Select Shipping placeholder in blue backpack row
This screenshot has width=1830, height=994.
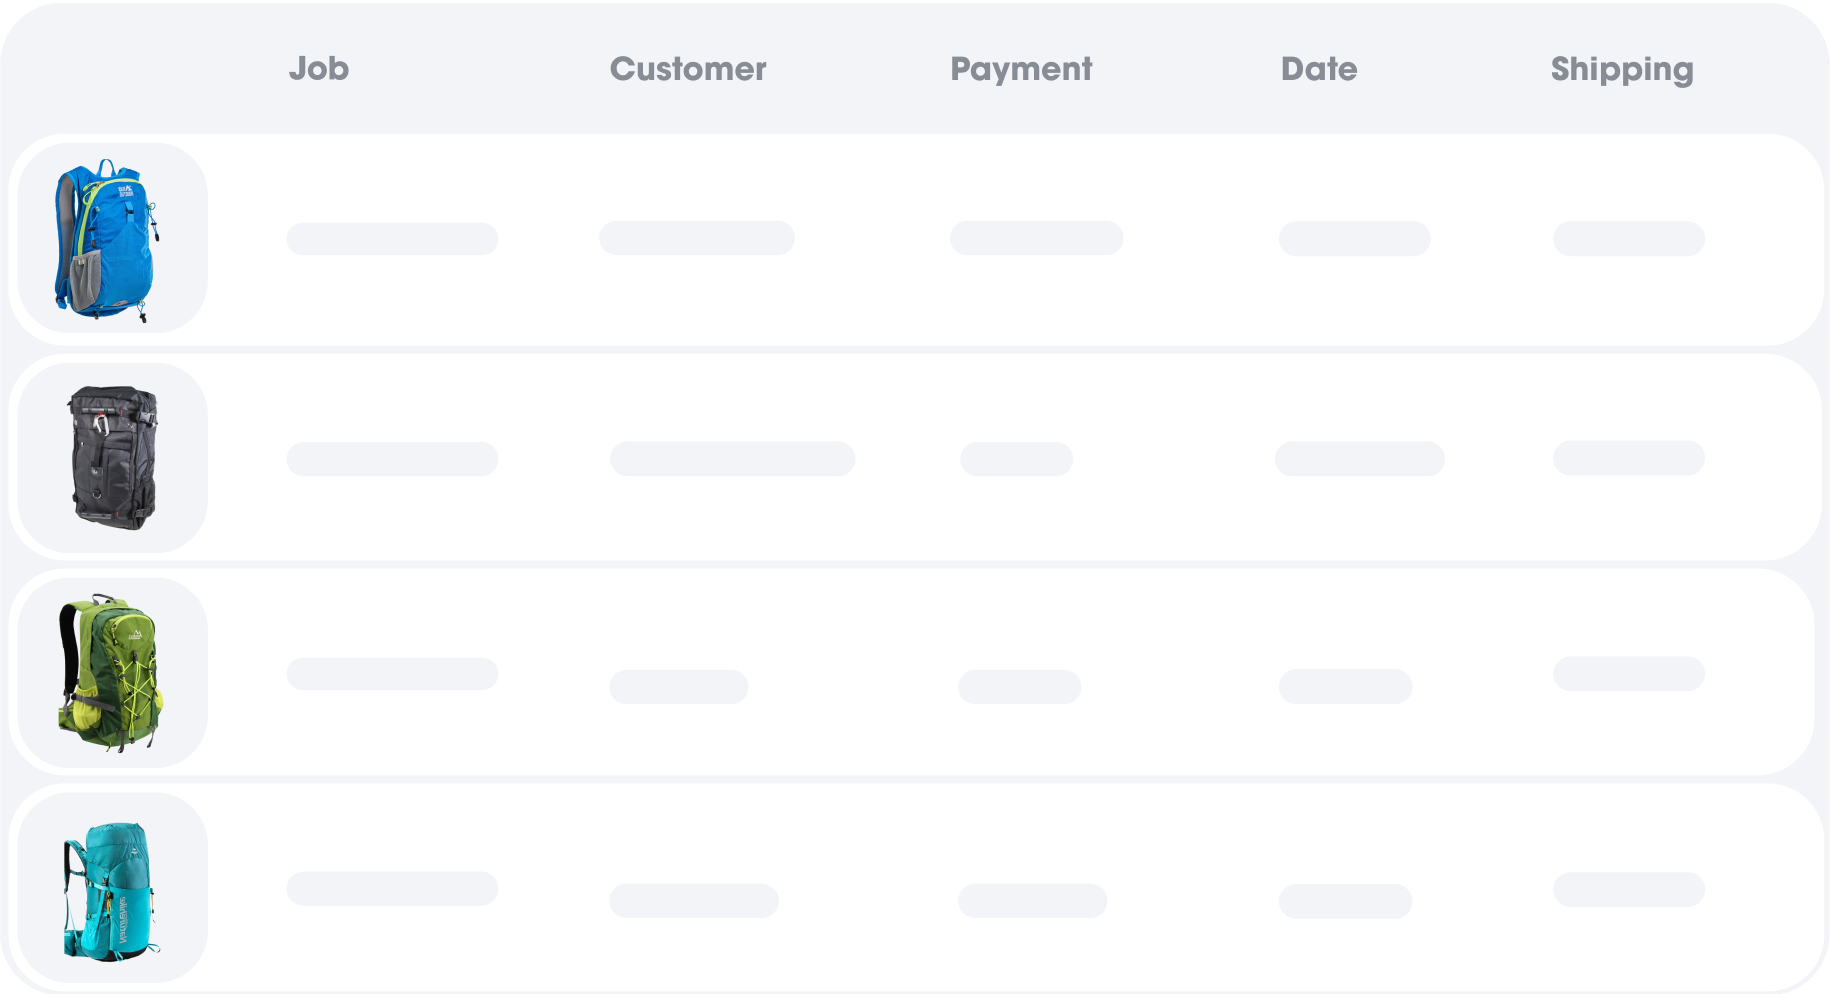1629,239
